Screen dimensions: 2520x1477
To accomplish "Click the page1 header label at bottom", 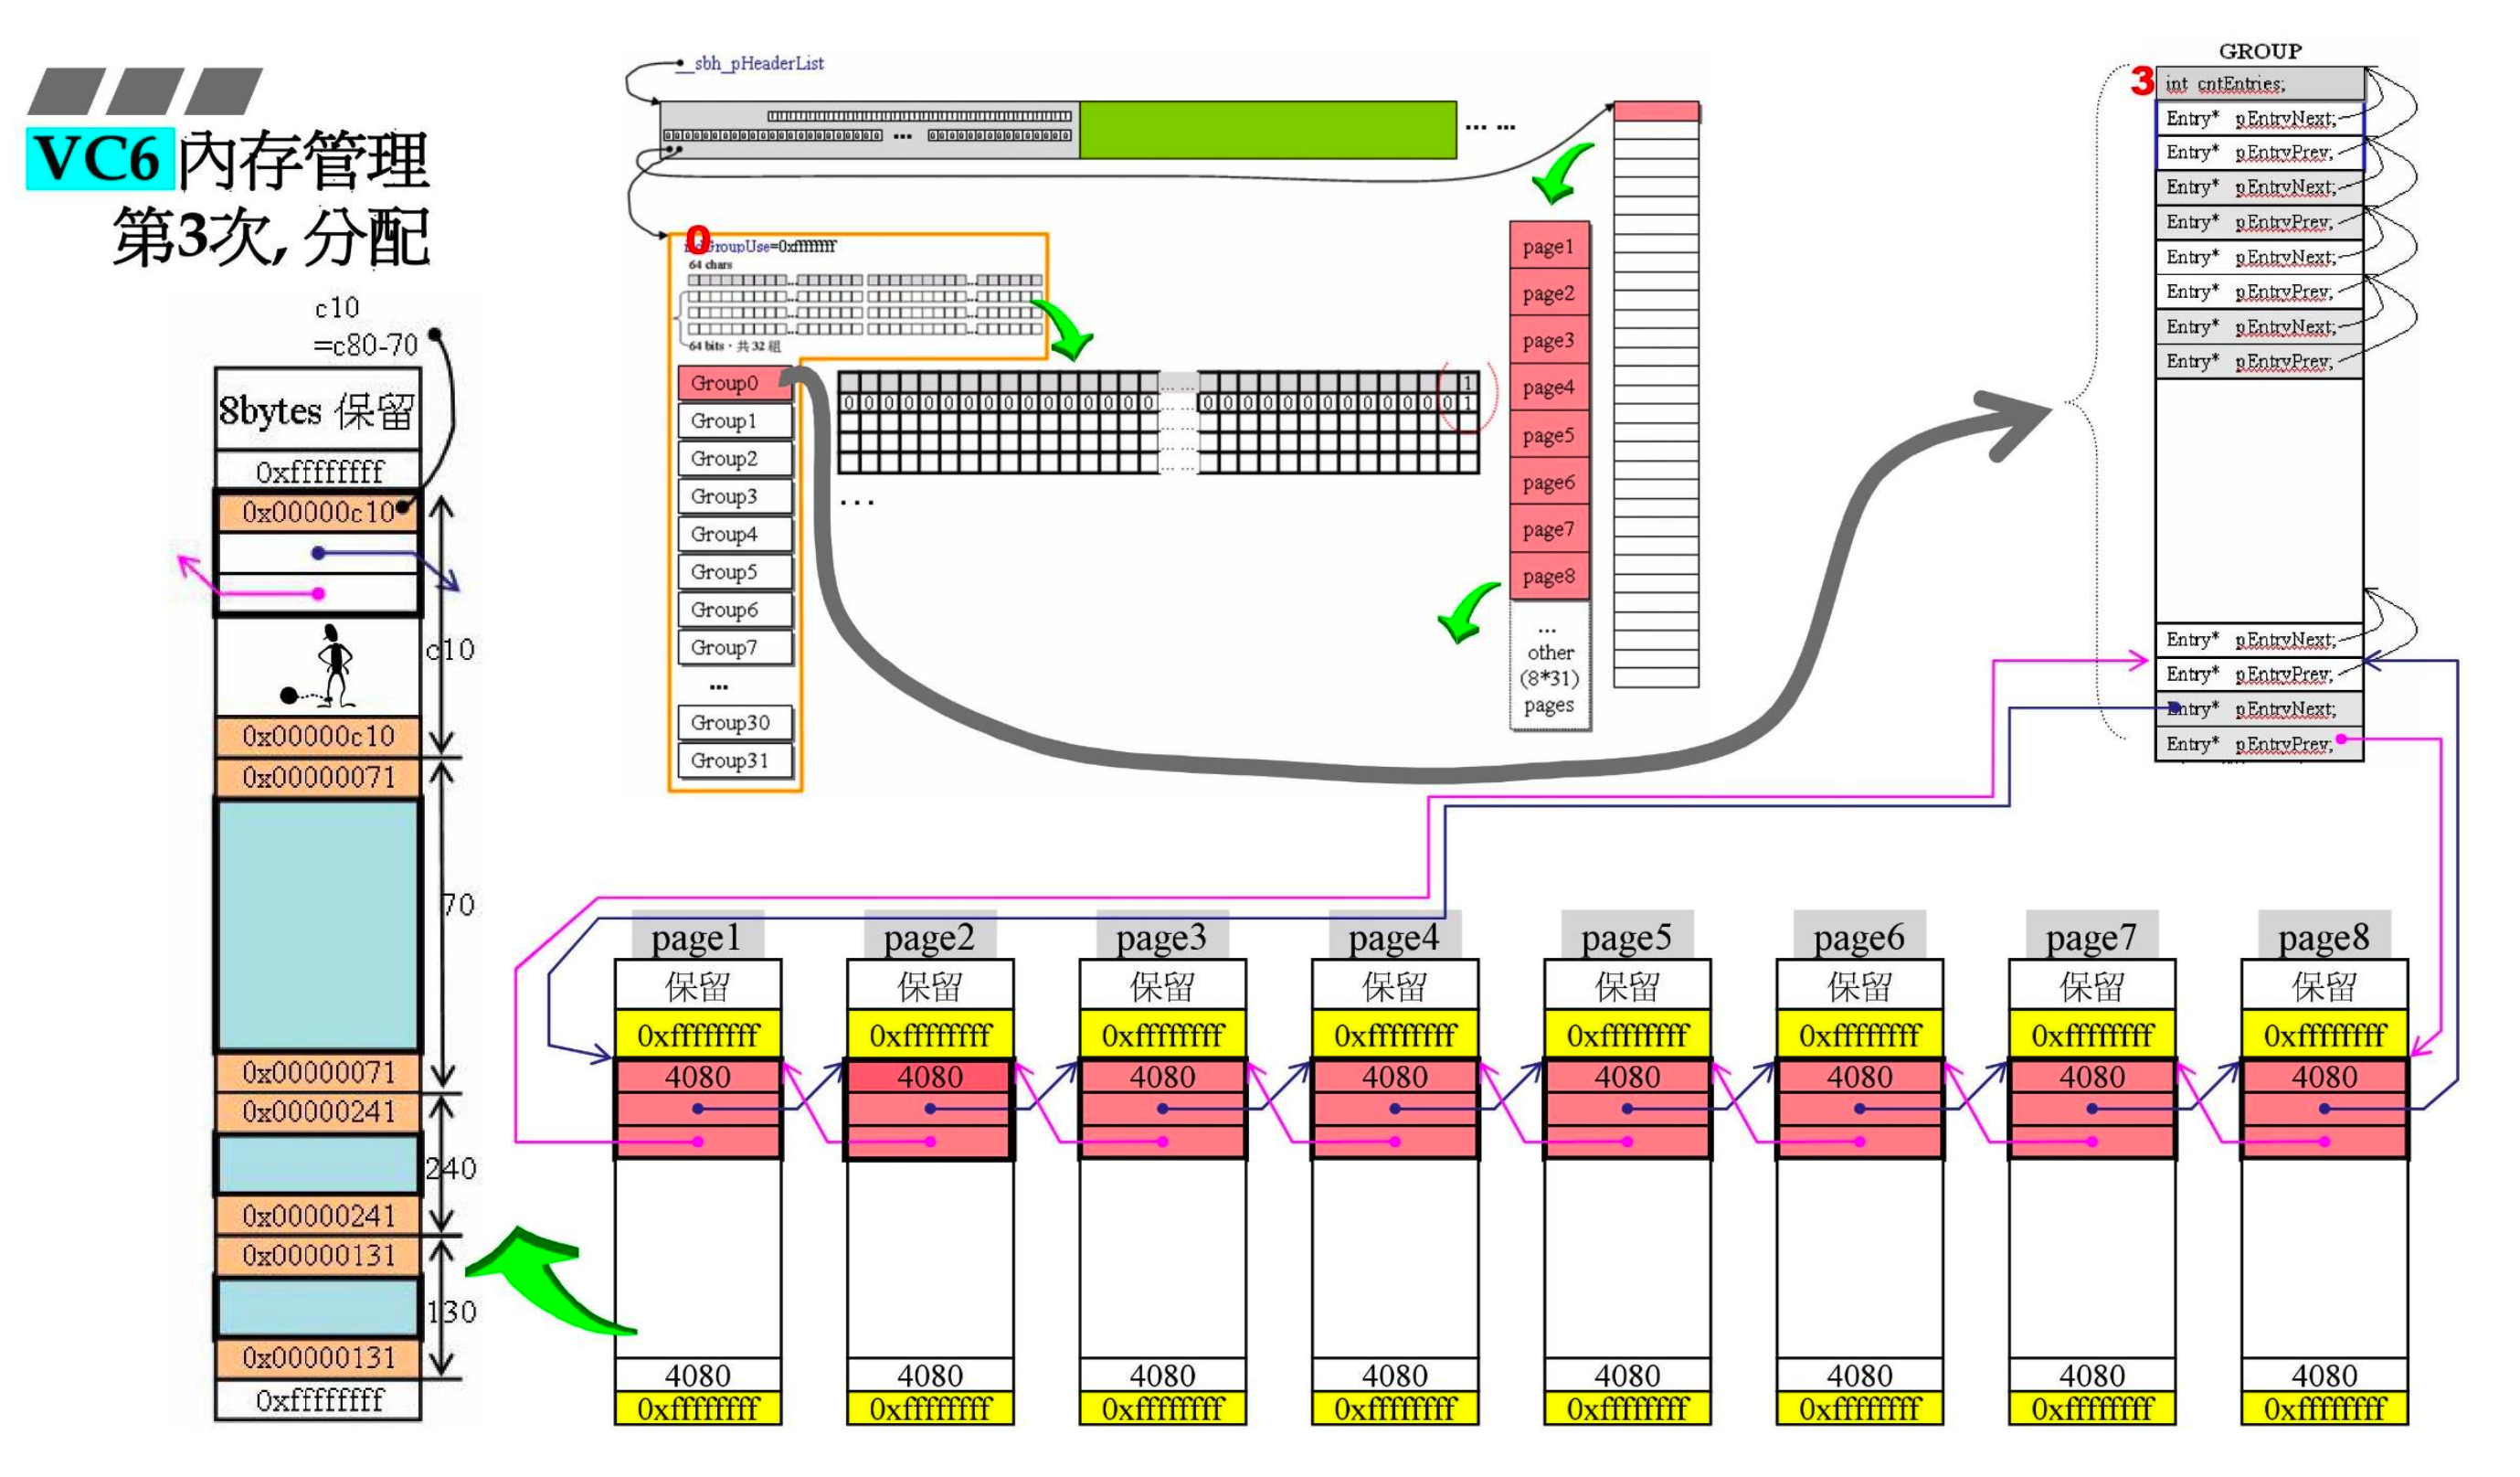I will click(x=697, y=937).
